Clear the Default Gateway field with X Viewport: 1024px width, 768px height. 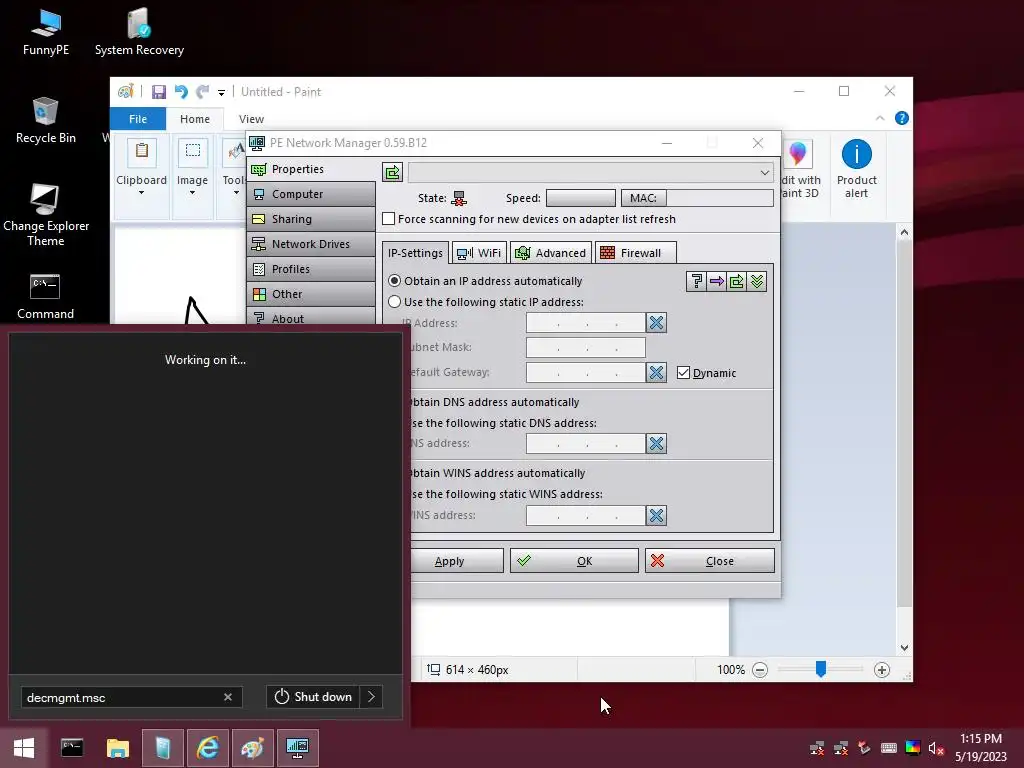tap(656, 372)
